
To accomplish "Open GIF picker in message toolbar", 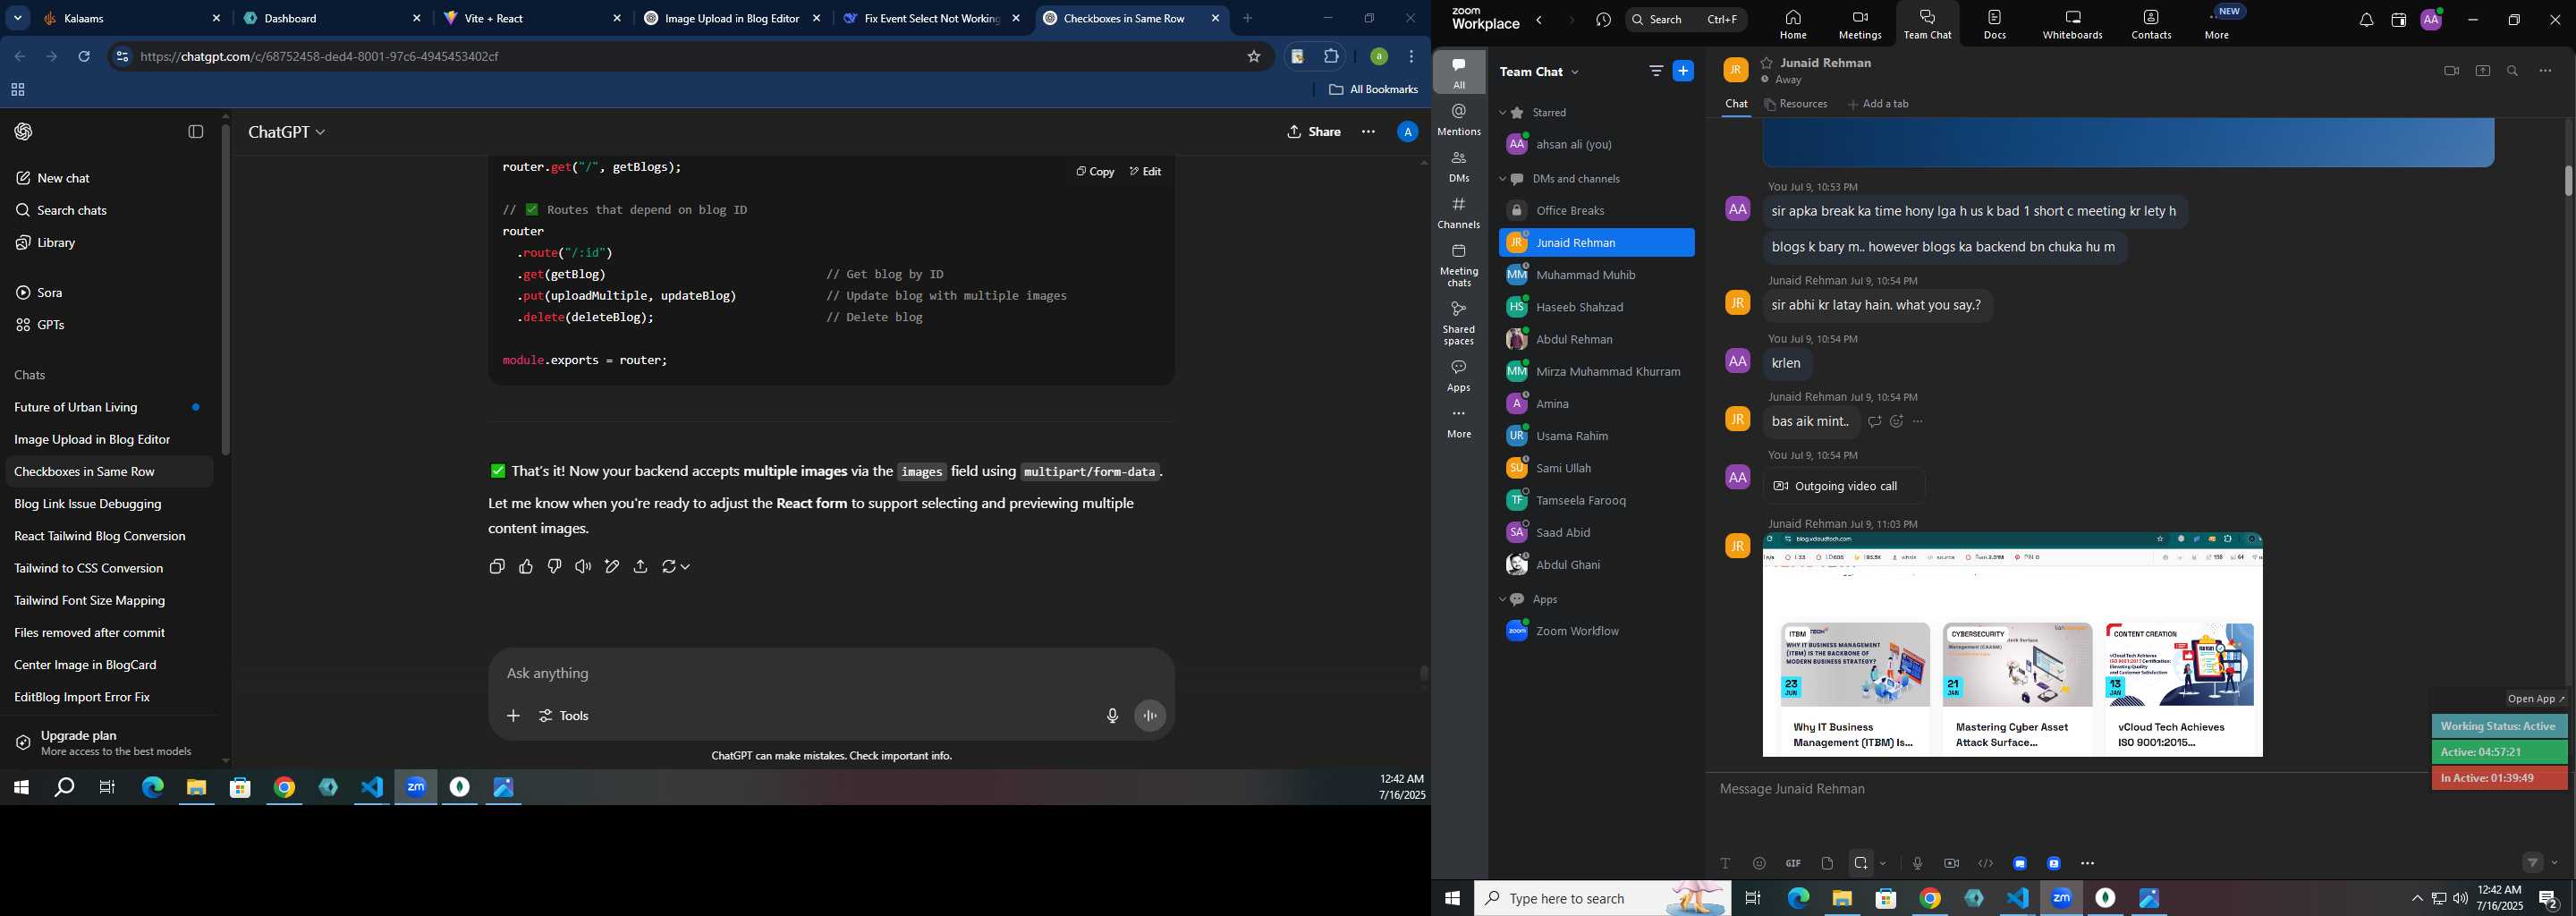I will (x=1793, y=863).
